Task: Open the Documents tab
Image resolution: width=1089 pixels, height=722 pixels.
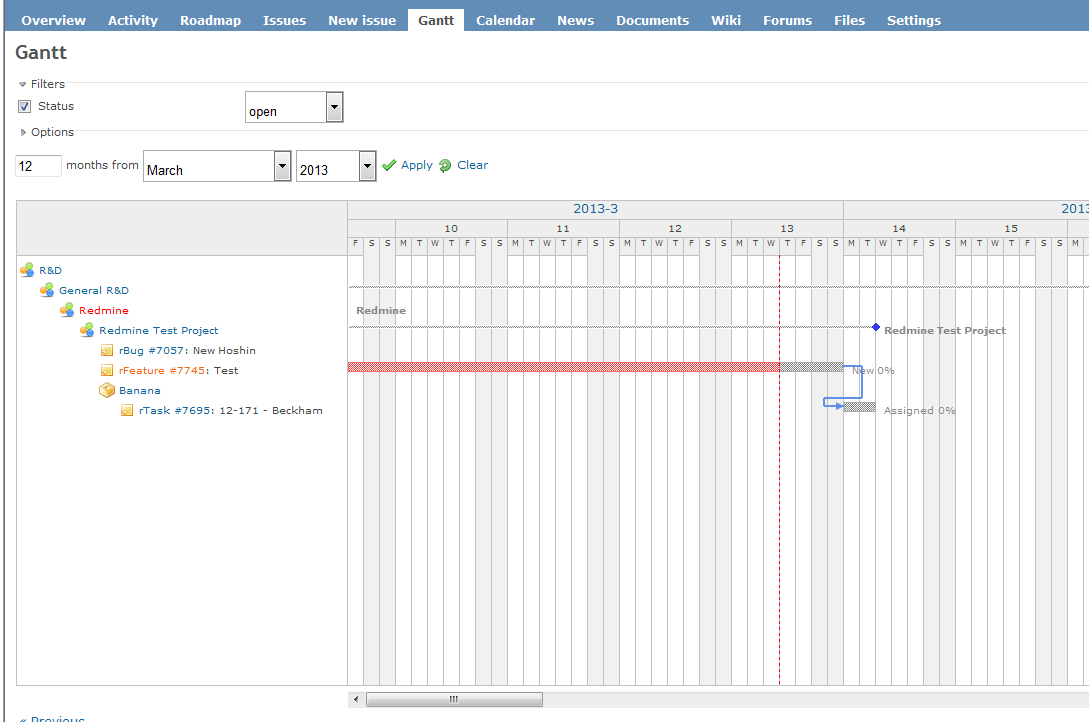Action: (x=653, y=21)
